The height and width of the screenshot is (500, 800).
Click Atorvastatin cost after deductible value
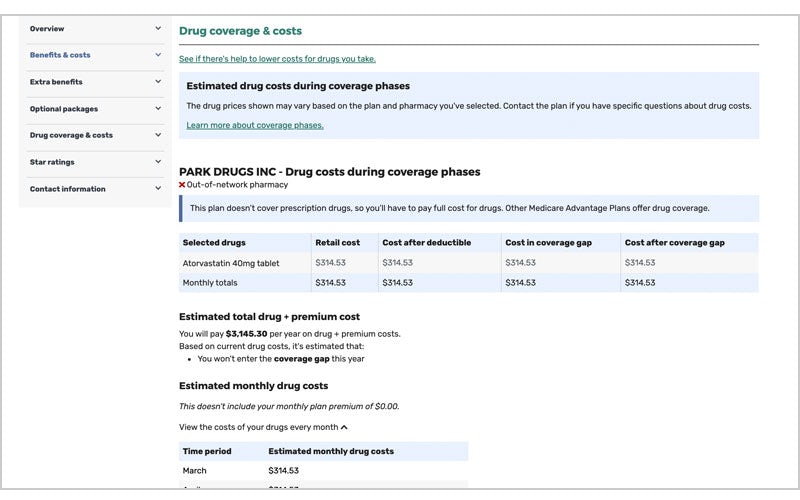(397, 263)
